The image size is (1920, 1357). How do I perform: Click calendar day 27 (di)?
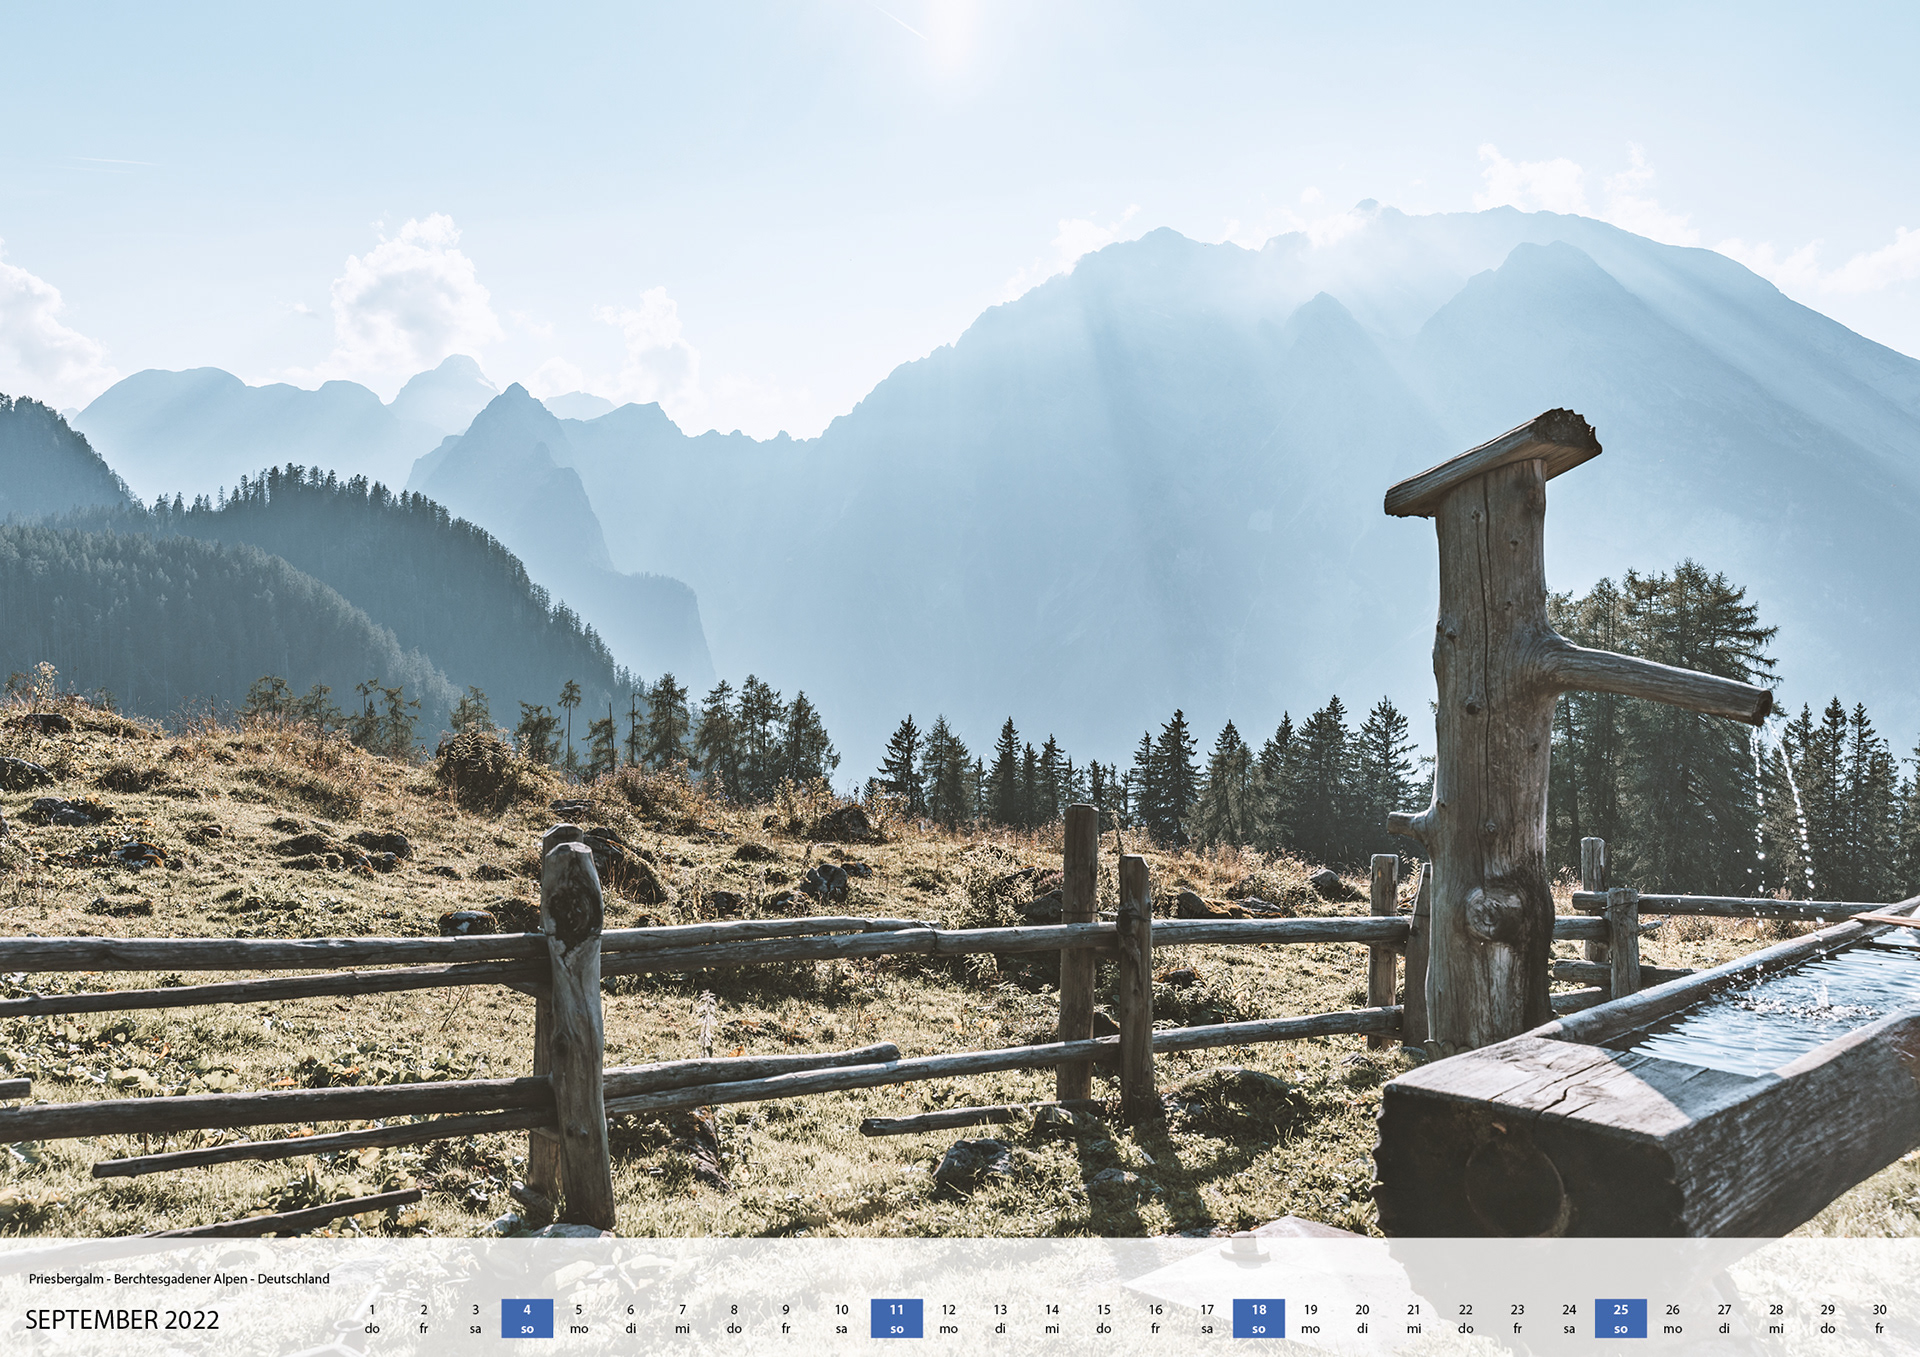[x=1724, y=1318]
